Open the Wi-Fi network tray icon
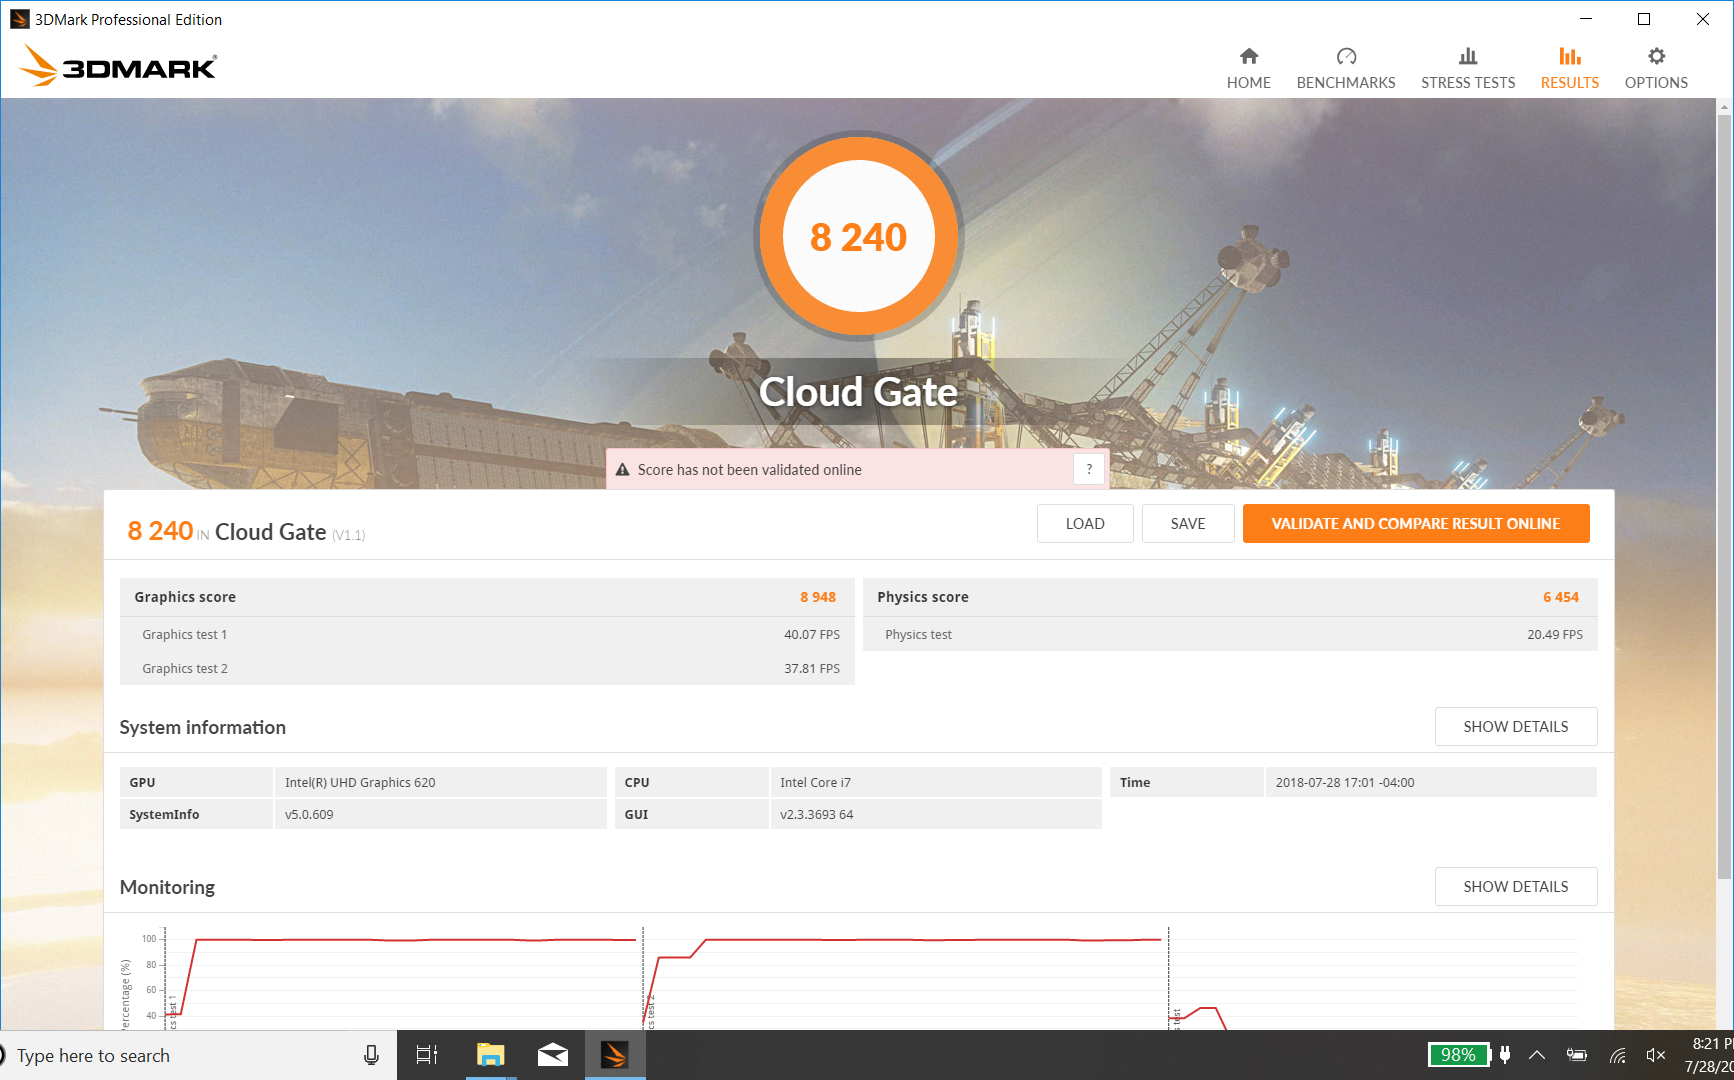 point(1618,1055)
